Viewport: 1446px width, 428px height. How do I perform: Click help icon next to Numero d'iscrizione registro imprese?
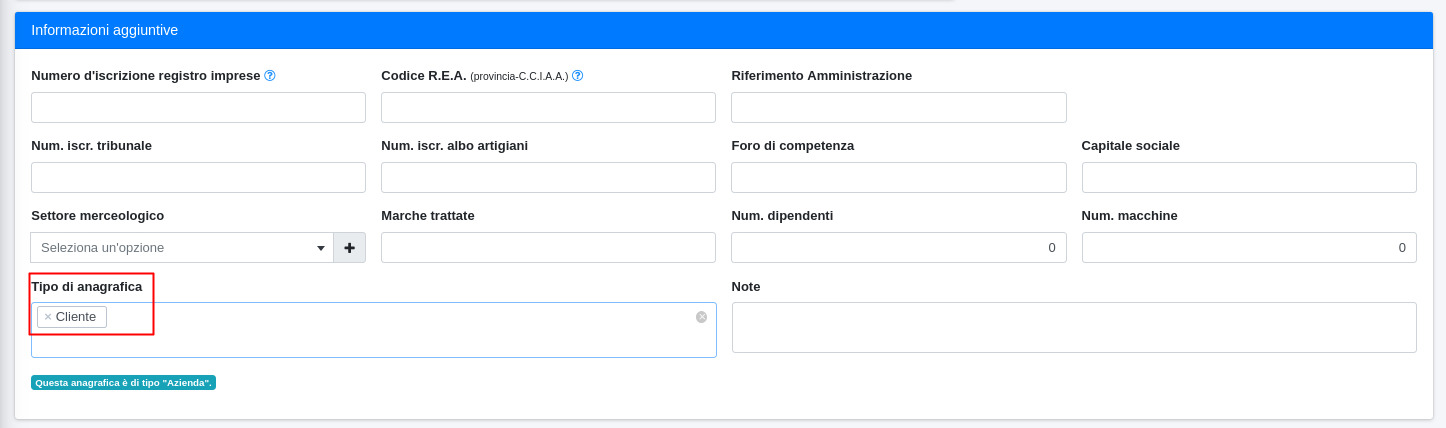(x=270, y=76)
